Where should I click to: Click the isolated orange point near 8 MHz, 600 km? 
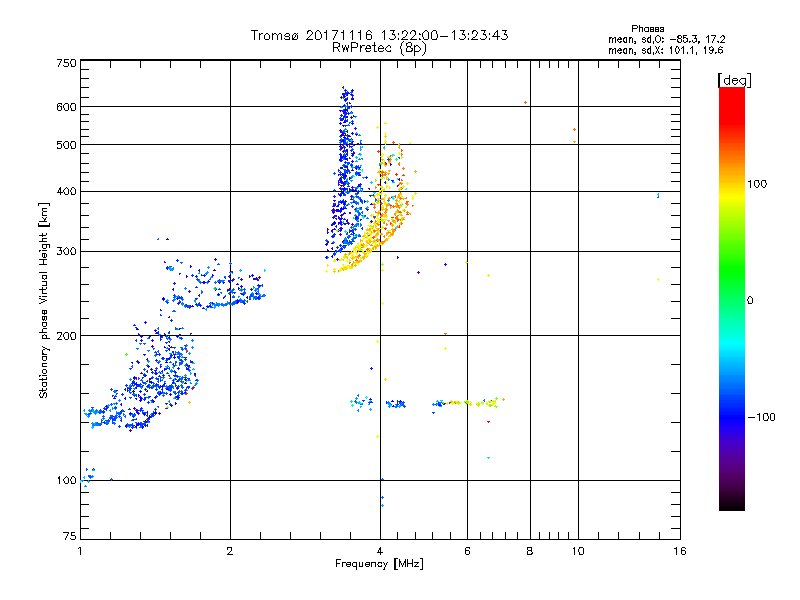[x=526, y=103]
